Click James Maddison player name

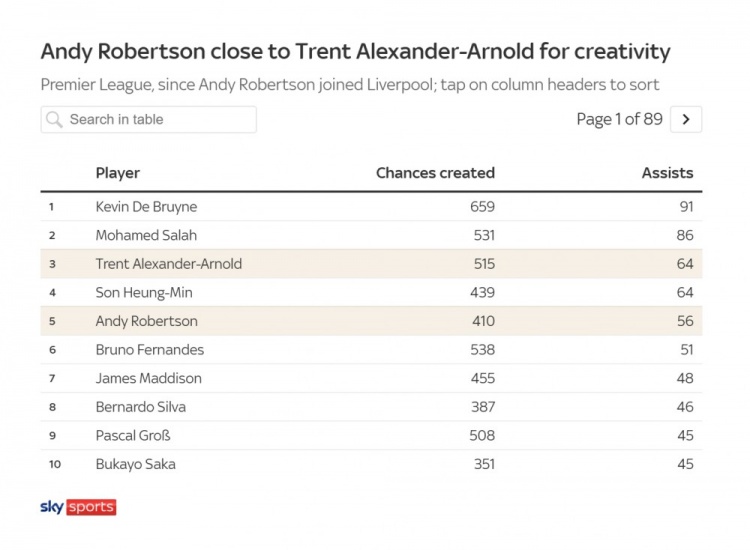coord(149,378)
